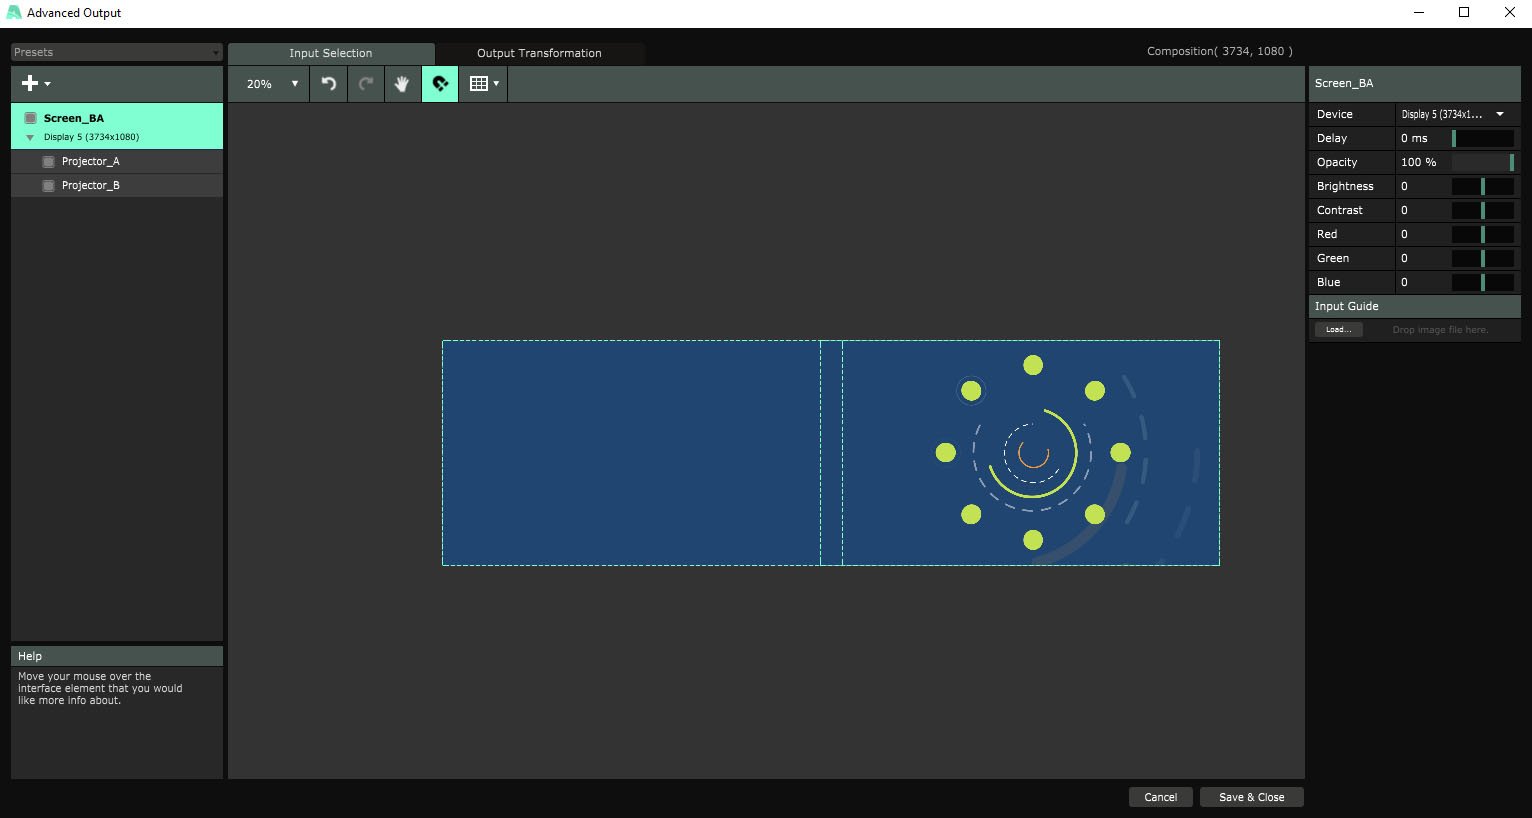
Task: Click the Brightness slider
Action: point(1482,186)
